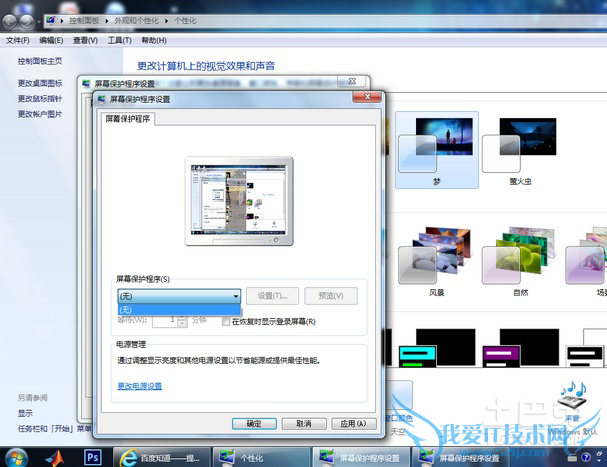Select the purple high contrast theme

(521, 348)
